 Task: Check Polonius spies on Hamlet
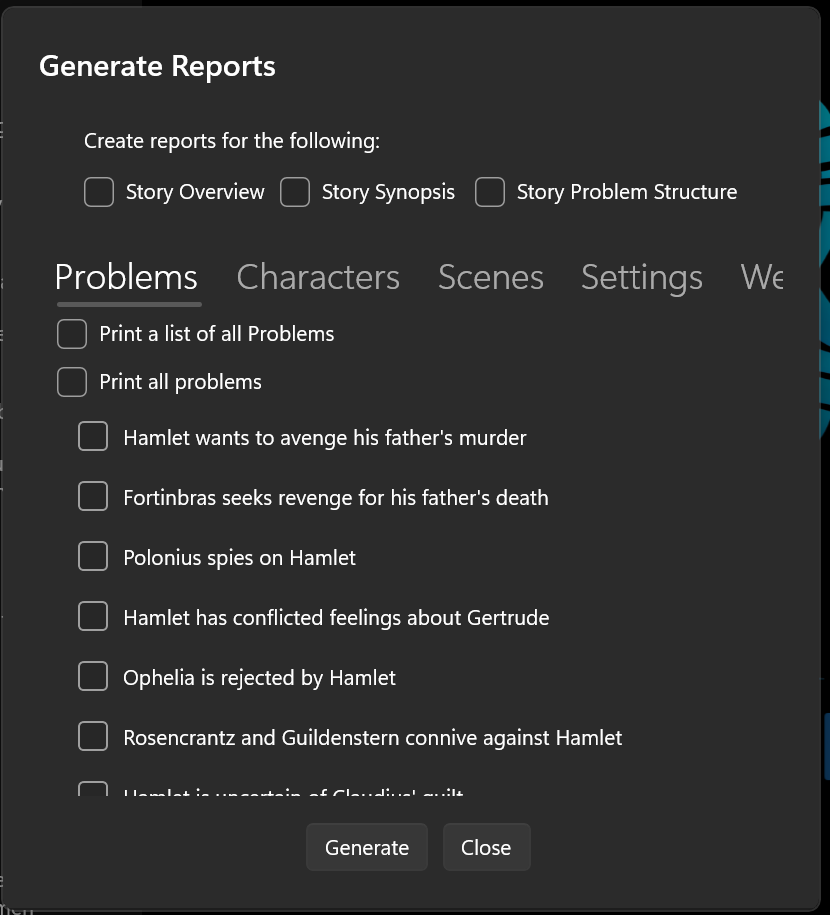pos(93,557)
